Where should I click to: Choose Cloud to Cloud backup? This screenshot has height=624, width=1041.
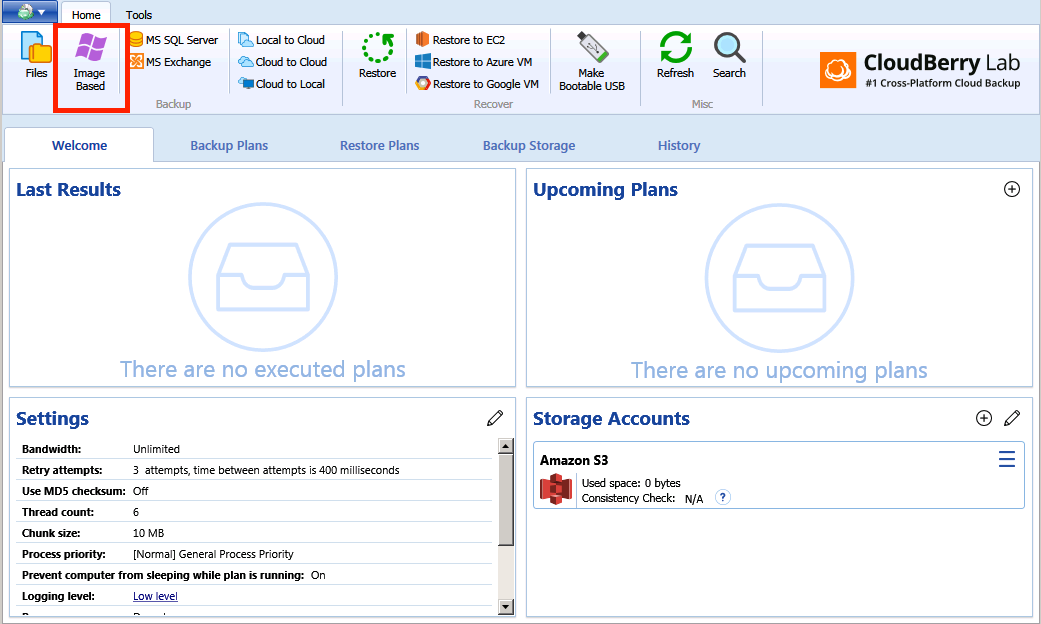[x=283, y=62]
